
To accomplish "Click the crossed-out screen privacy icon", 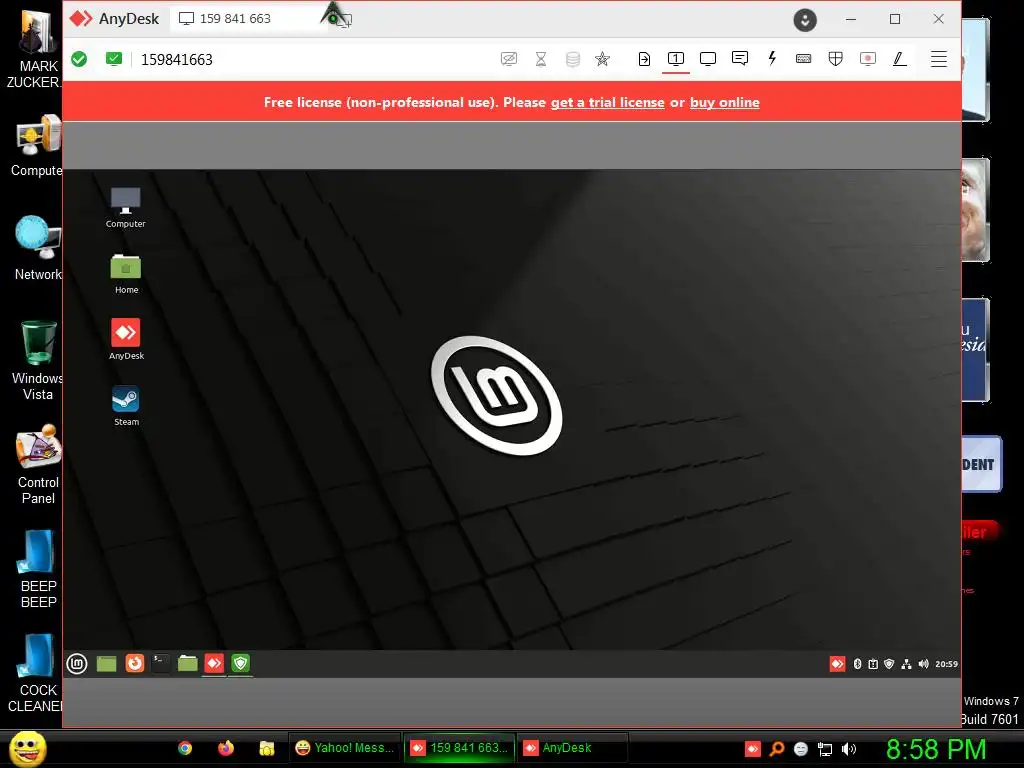I will pos(509,59).
